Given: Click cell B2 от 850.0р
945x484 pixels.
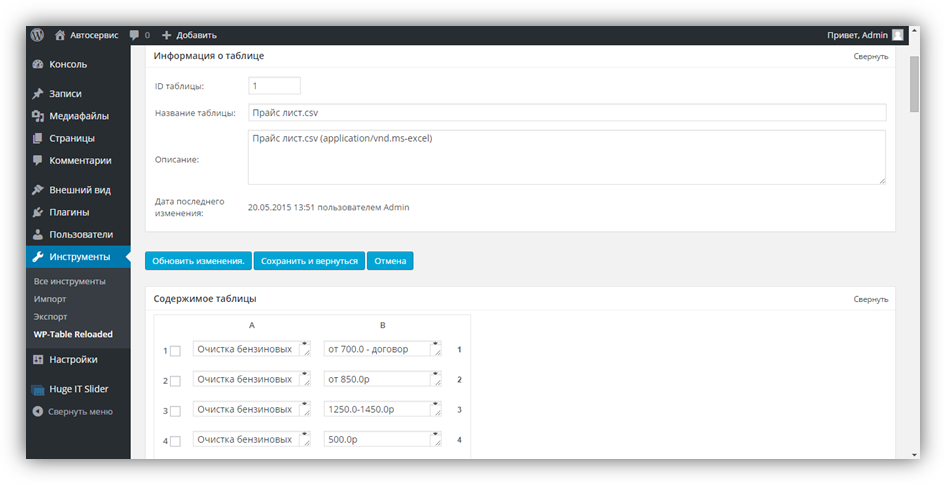Looking at the screenshot, I should pyautogui.click(x=383, y=379).
